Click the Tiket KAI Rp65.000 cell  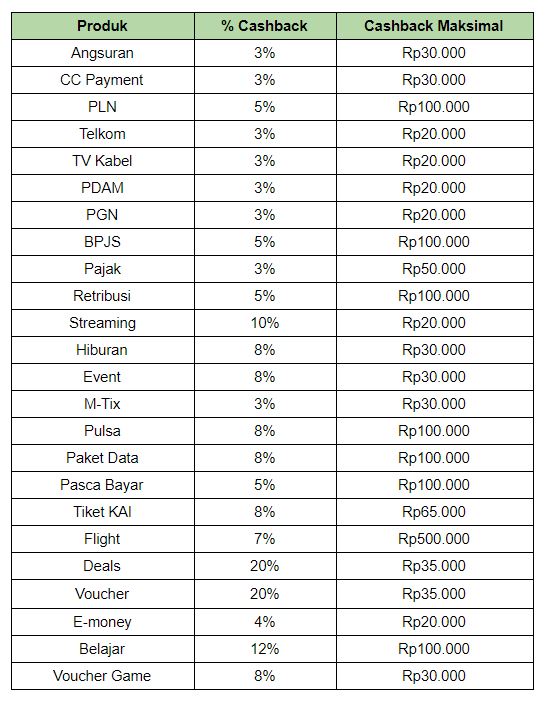coord(434,512)
